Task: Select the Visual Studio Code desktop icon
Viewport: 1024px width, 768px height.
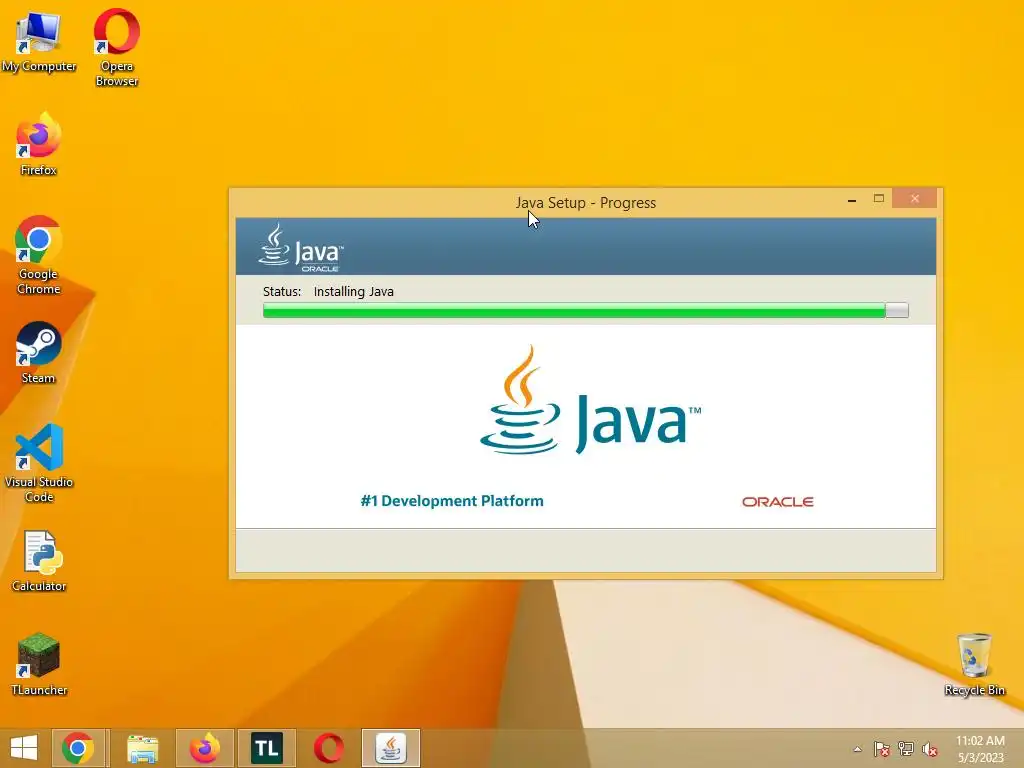Action: (39, 463)
